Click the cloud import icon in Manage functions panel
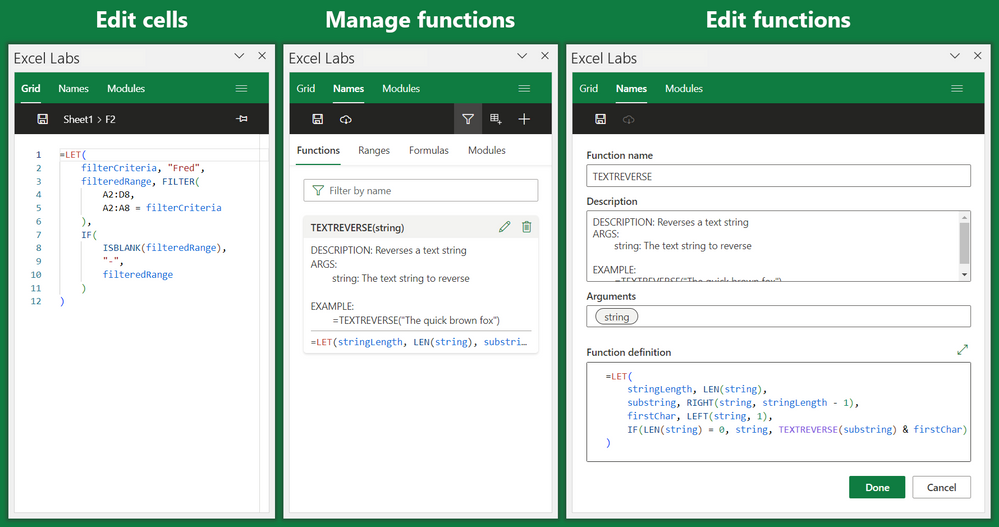The image size is (999, 527). (346, 119)
